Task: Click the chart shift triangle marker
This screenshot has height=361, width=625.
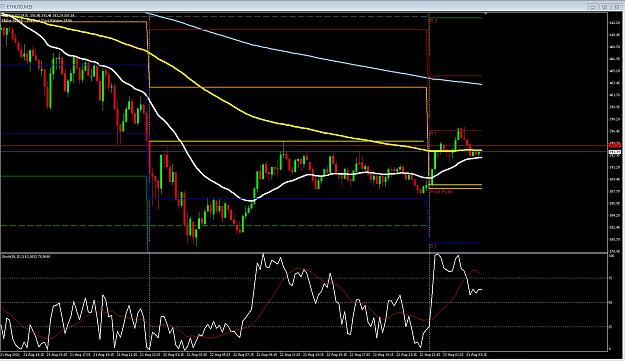Action: 485,14
